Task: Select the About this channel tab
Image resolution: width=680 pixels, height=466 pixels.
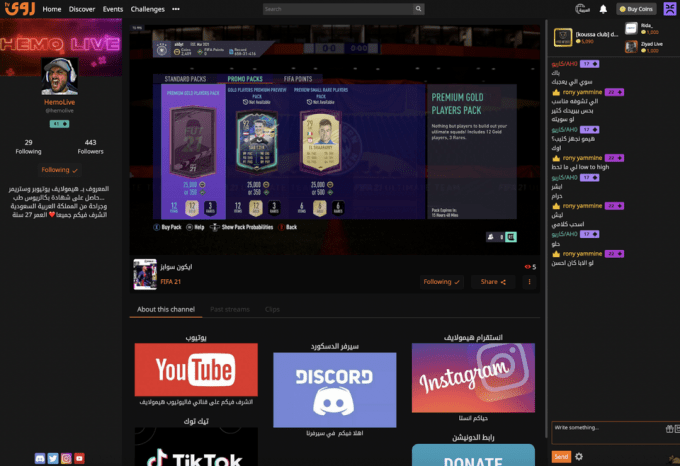Action: 166,310
